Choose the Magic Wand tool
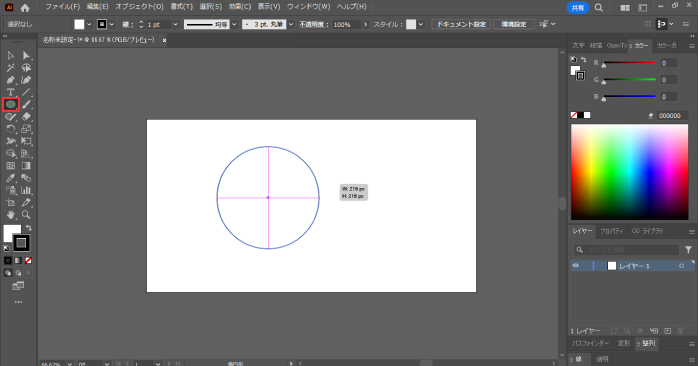This screenshot has width=698, height=366. pyautogui.click(x=11, y=68)
